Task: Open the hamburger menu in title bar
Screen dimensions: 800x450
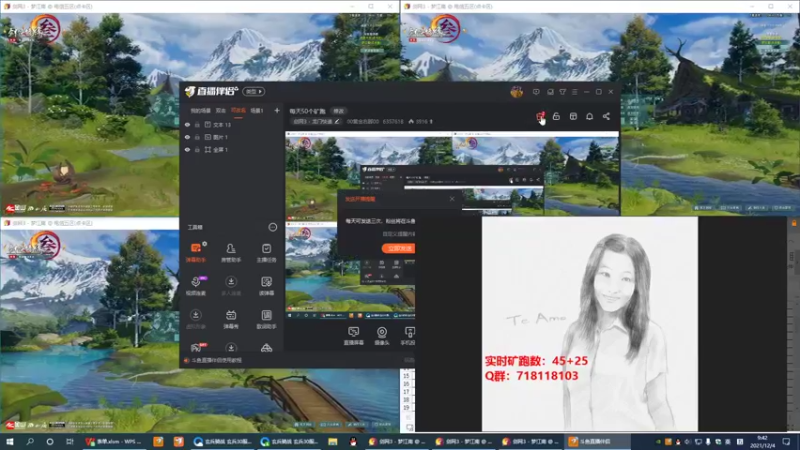Action: click(574, 92)
